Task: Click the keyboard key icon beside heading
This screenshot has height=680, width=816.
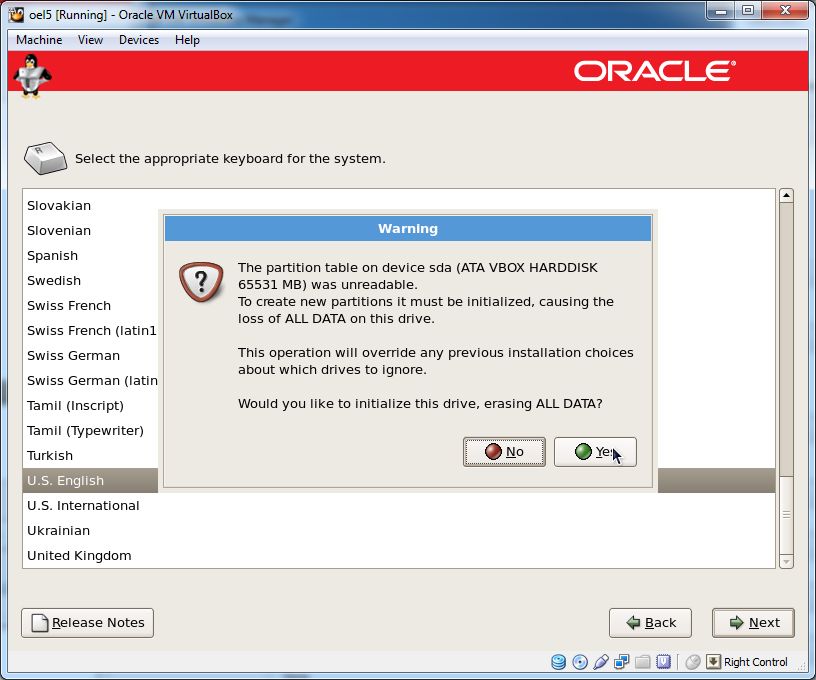Action: click(45, 158)
